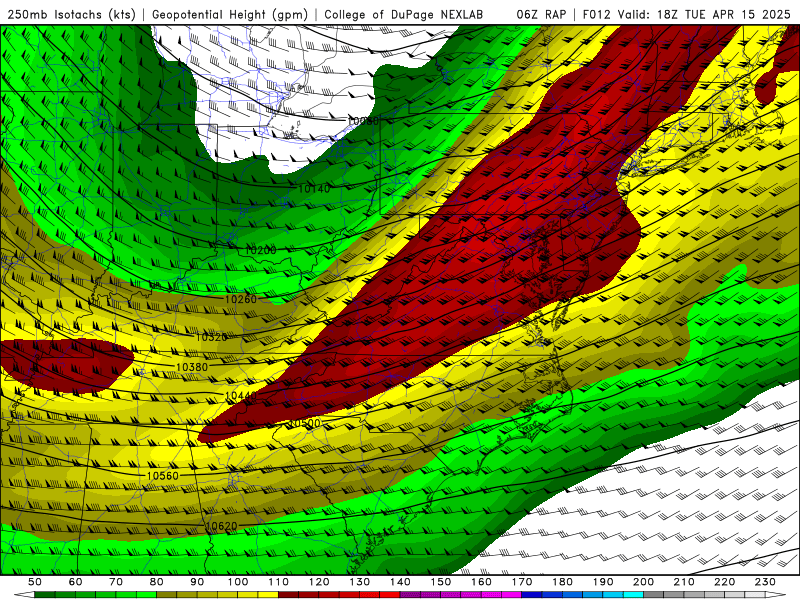Click the 130 value on the color scale
The height and width of the screenshot is (600, 800).
click(360, 582)
